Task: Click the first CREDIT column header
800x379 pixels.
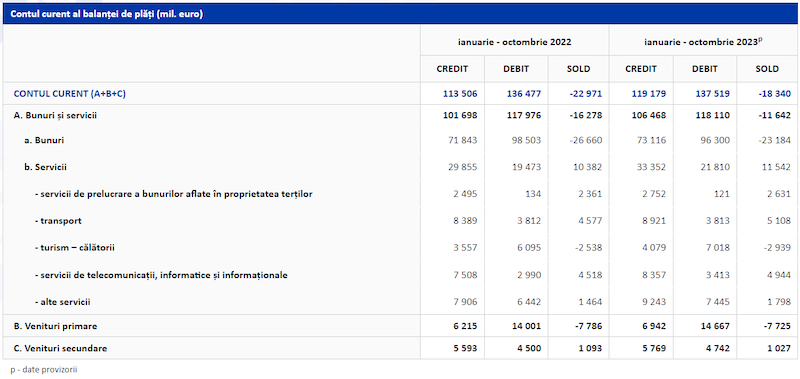Action: pos(452,69)
